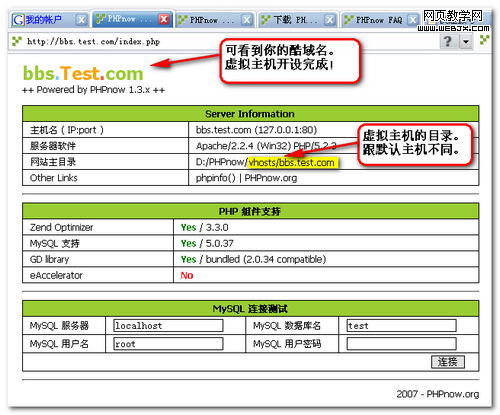500x415 pixels.
Task: Click the question mark help icon
Action: [x=448, y=41]
